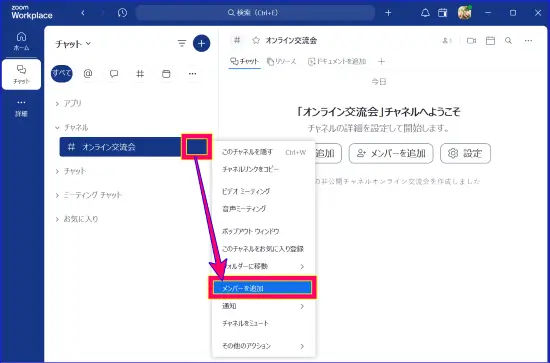Start video call from header camera icon
The height and width of the screenshot is (363, 550).
471,41
